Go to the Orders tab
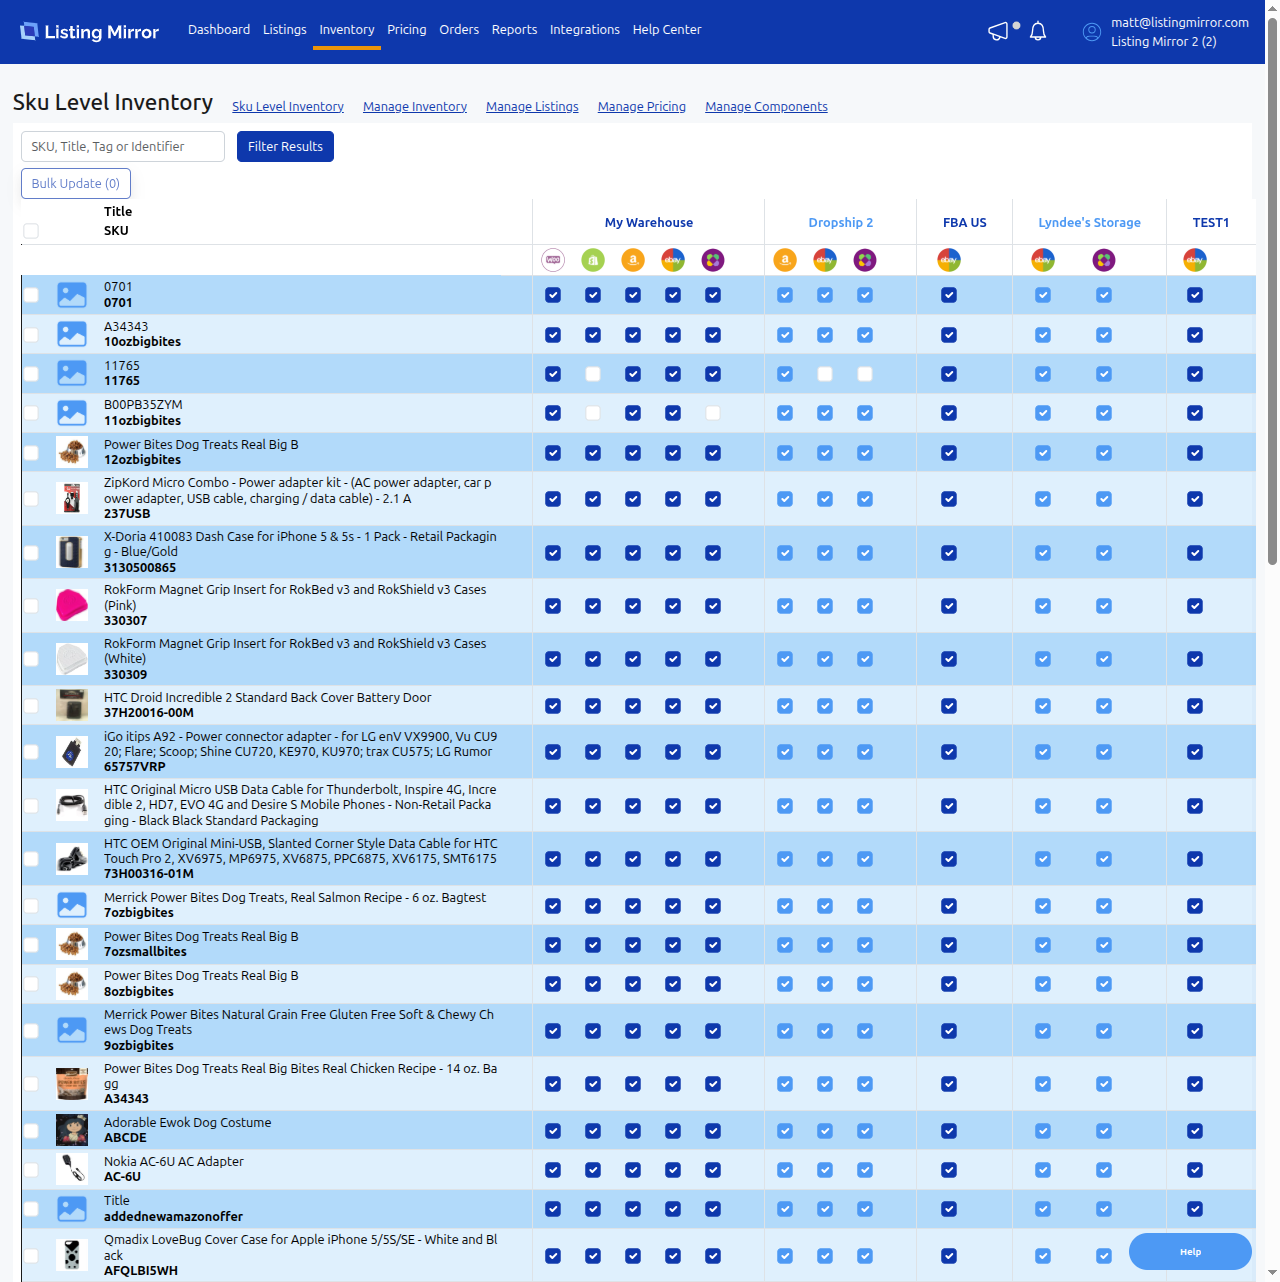1280x1282 pixels. click(459, 30)
